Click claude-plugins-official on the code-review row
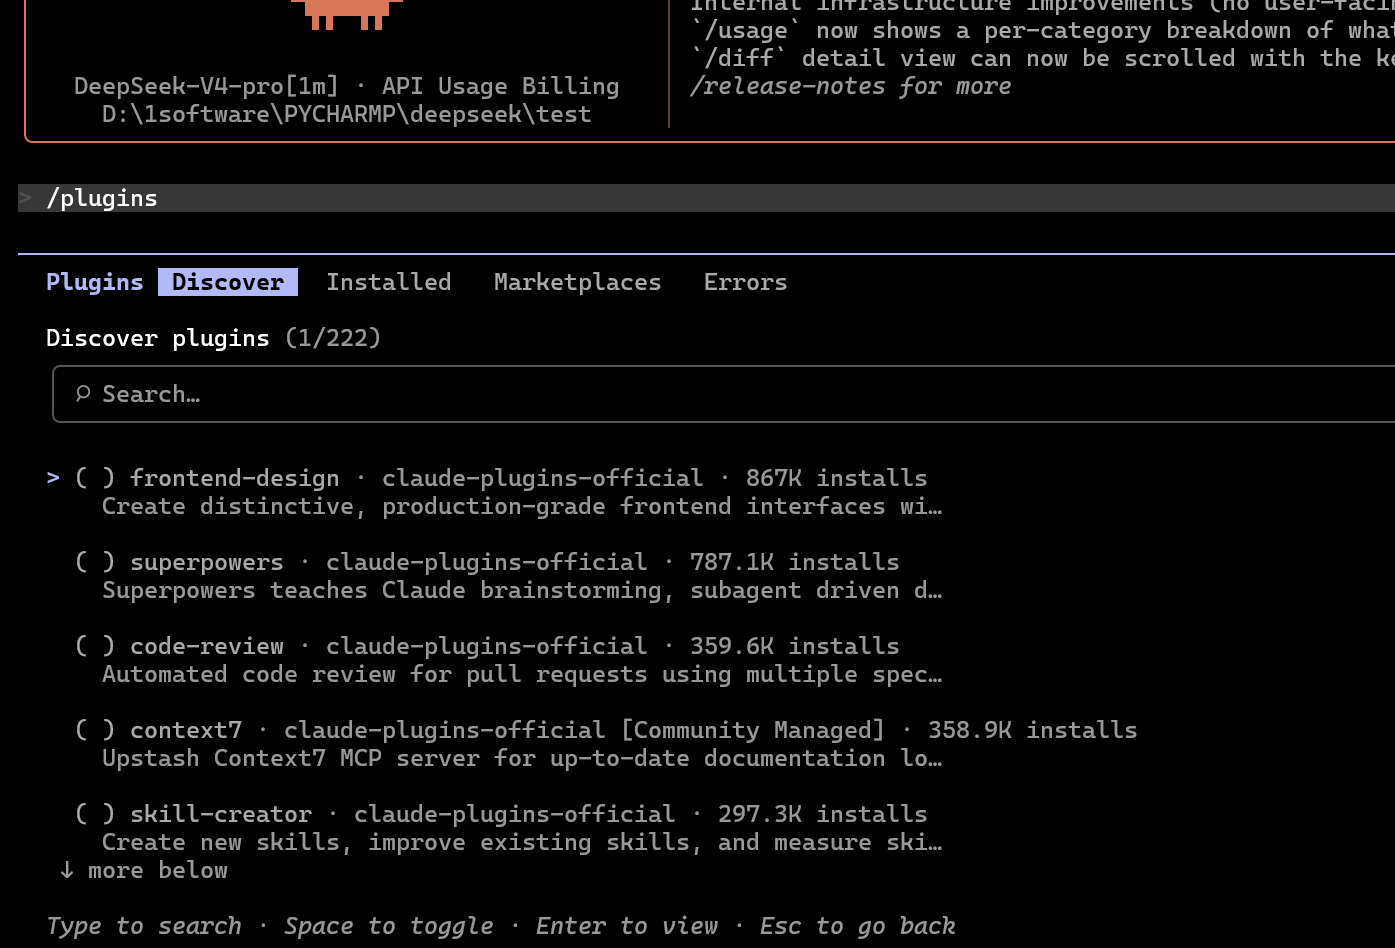The height and width of the screenshot is (948, 1395). 487,646
